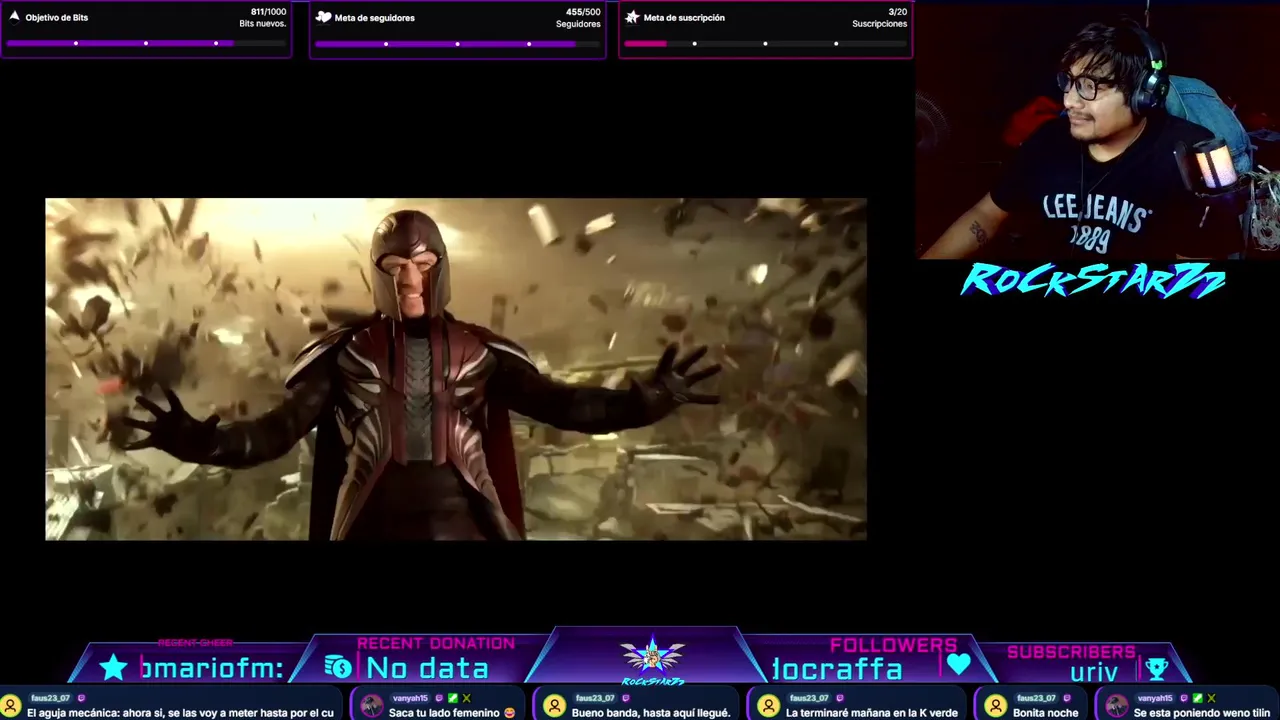Click the 'Meta de seguidores' label
The height and width of the screenshot is (720, 1280).
click(375, 18)
